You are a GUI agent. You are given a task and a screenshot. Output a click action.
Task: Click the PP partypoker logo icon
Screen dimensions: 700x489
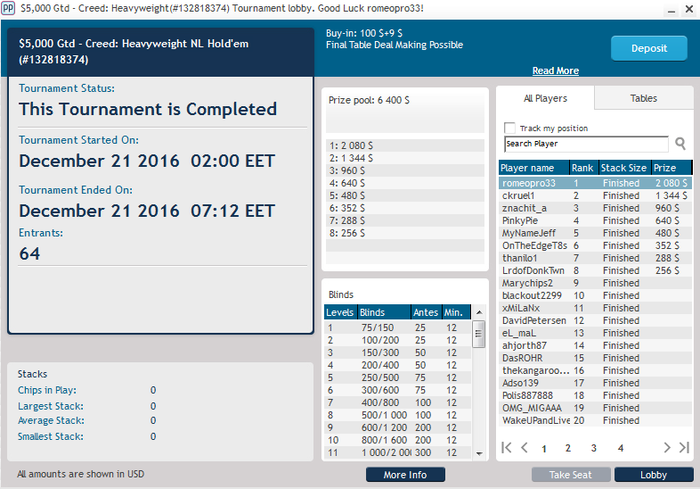8,8
